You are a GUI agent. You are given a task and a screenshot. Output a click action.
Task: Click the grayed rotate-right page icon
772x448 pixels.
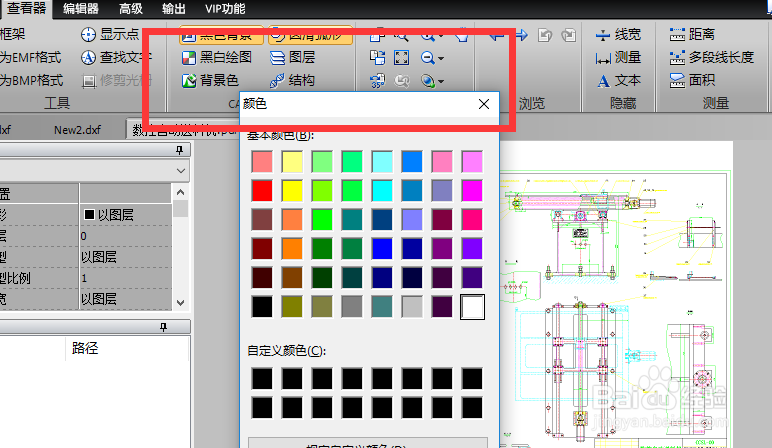click(x=569, y=35)
